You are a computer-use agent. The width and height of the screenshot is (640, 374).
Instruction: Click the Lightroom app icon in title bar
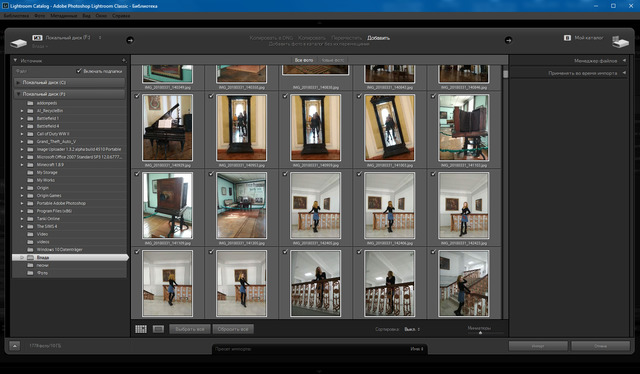pos(5,6)
